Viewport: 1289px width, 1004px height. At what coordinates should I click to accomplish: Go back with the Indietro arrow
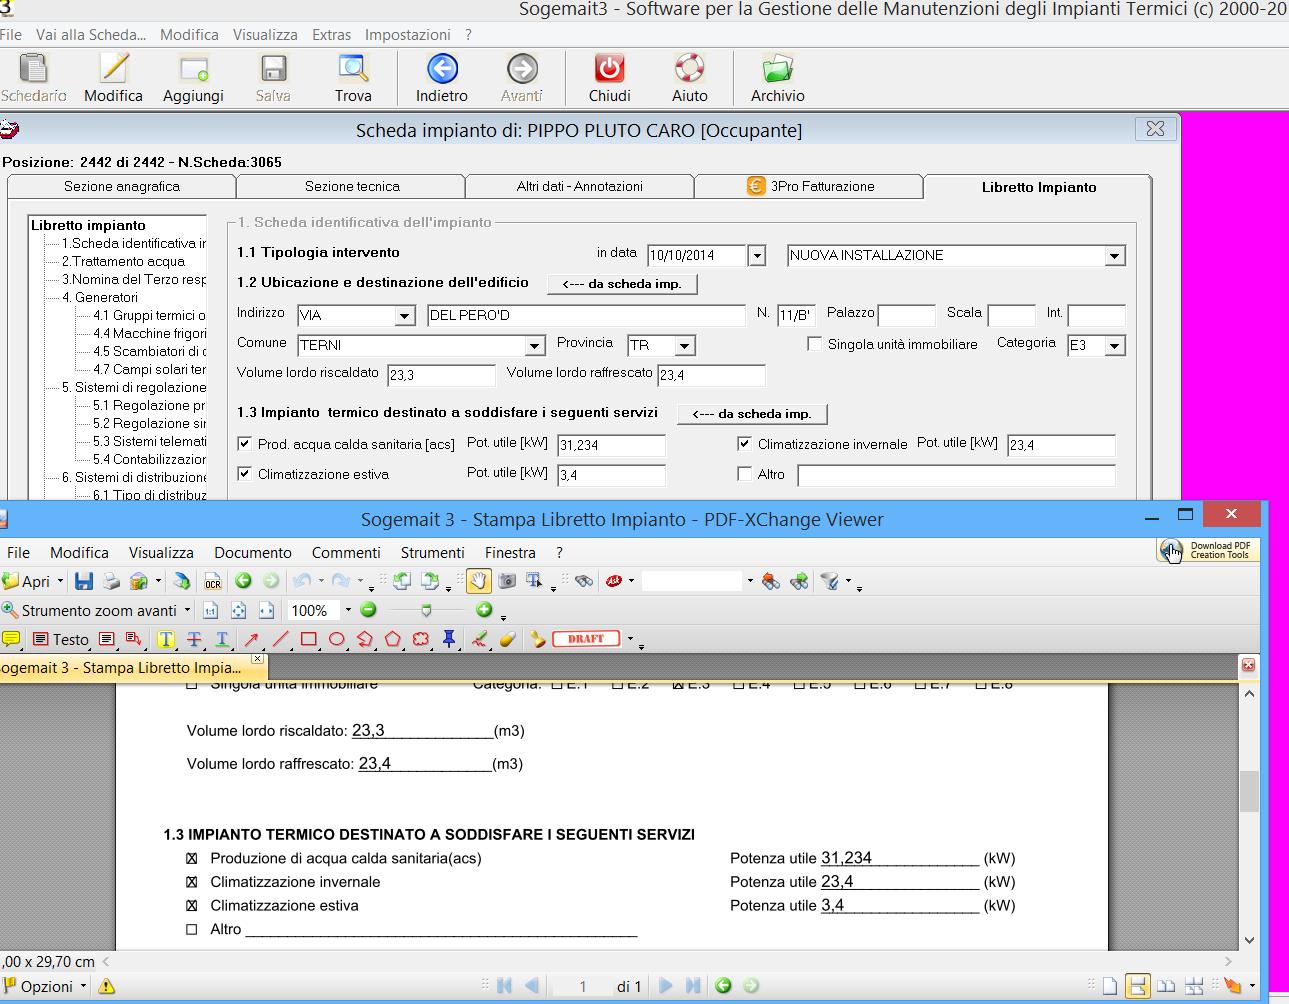[442, 78]
